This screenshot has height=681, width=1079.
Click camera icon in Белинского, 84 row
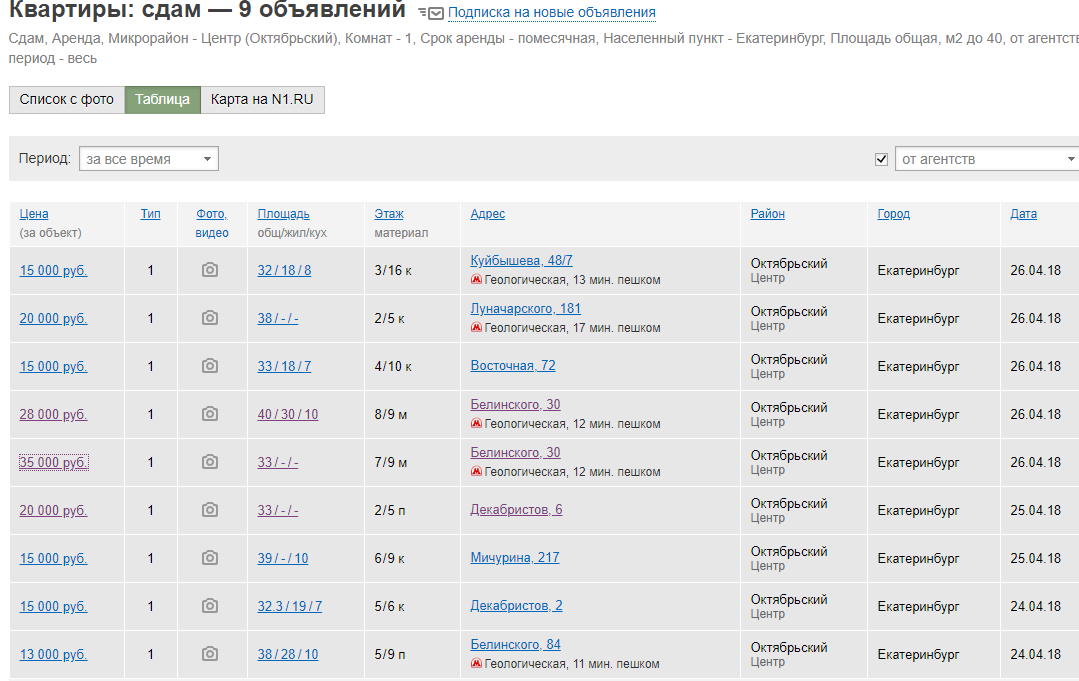pyautogui.click(x=209, y=654)
